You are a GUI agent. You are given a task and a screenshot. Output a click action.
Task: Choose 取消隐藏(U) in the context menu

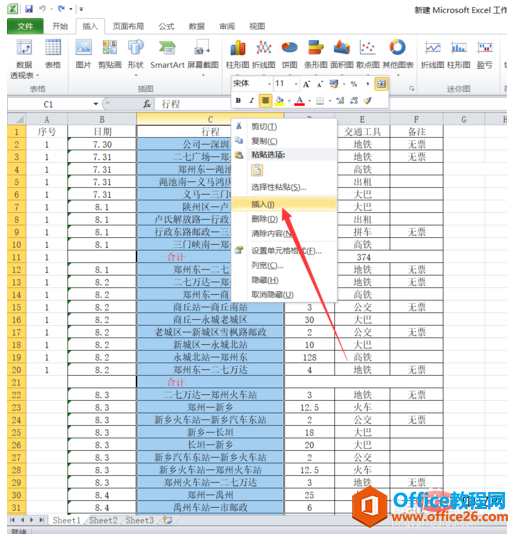(284, 295)
